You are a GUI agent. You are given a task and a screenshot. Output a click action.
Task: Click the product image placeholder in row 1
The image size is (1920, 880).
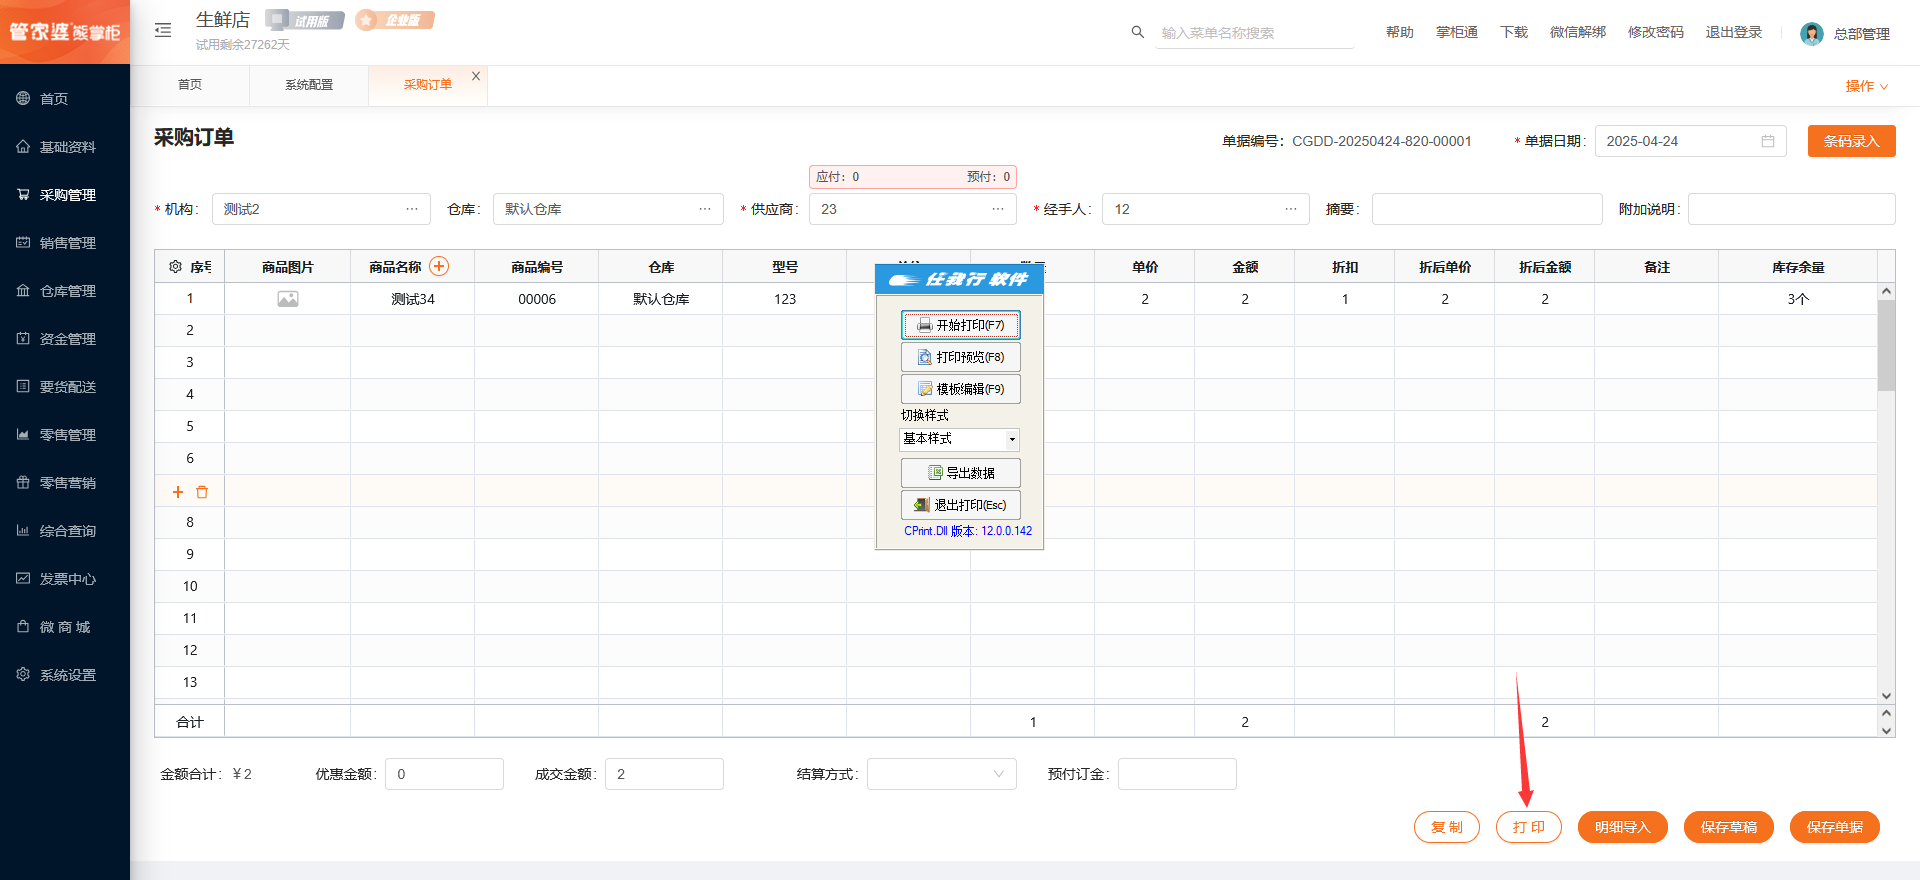[288, 299]
